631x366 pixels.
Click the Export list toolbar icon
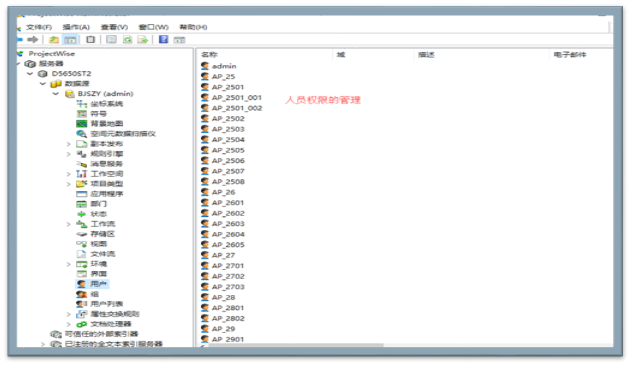(x=142, y=39)
